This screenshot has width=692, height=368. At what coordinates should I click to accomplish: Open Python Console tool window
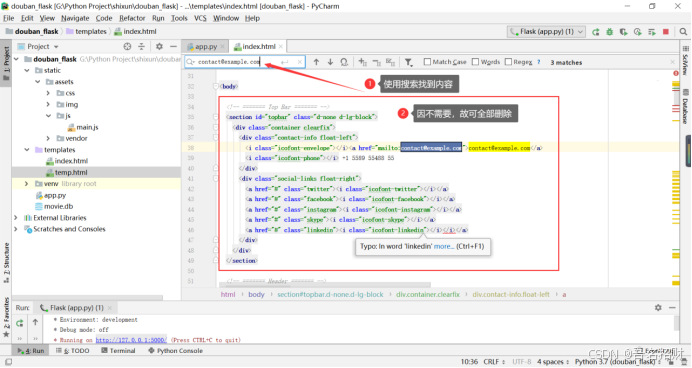click(175, 351)
